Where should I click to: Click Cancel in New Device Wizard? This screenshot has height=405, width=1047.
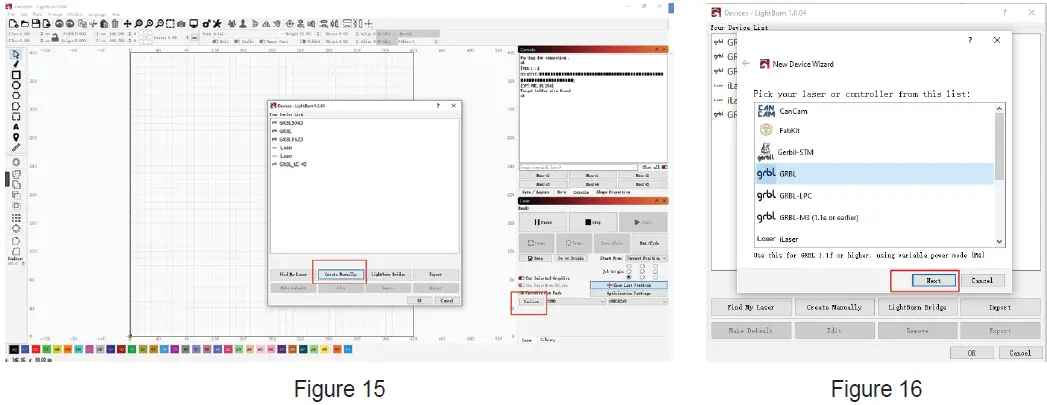[x=982, y=281]
